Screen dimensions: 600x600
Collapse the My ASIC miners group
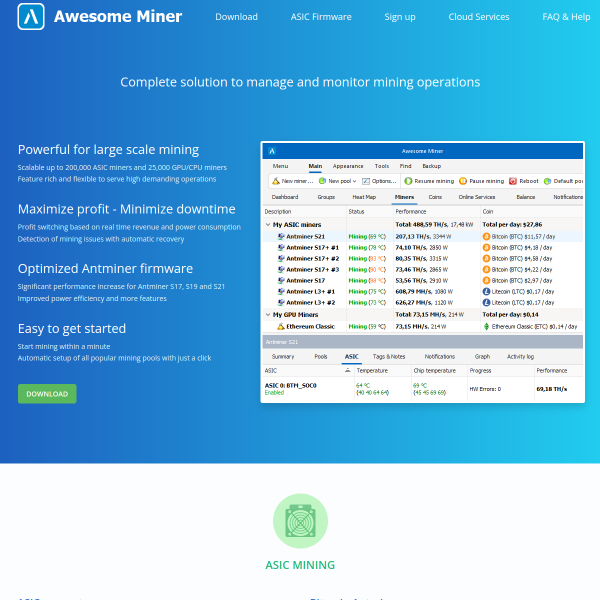268,225
